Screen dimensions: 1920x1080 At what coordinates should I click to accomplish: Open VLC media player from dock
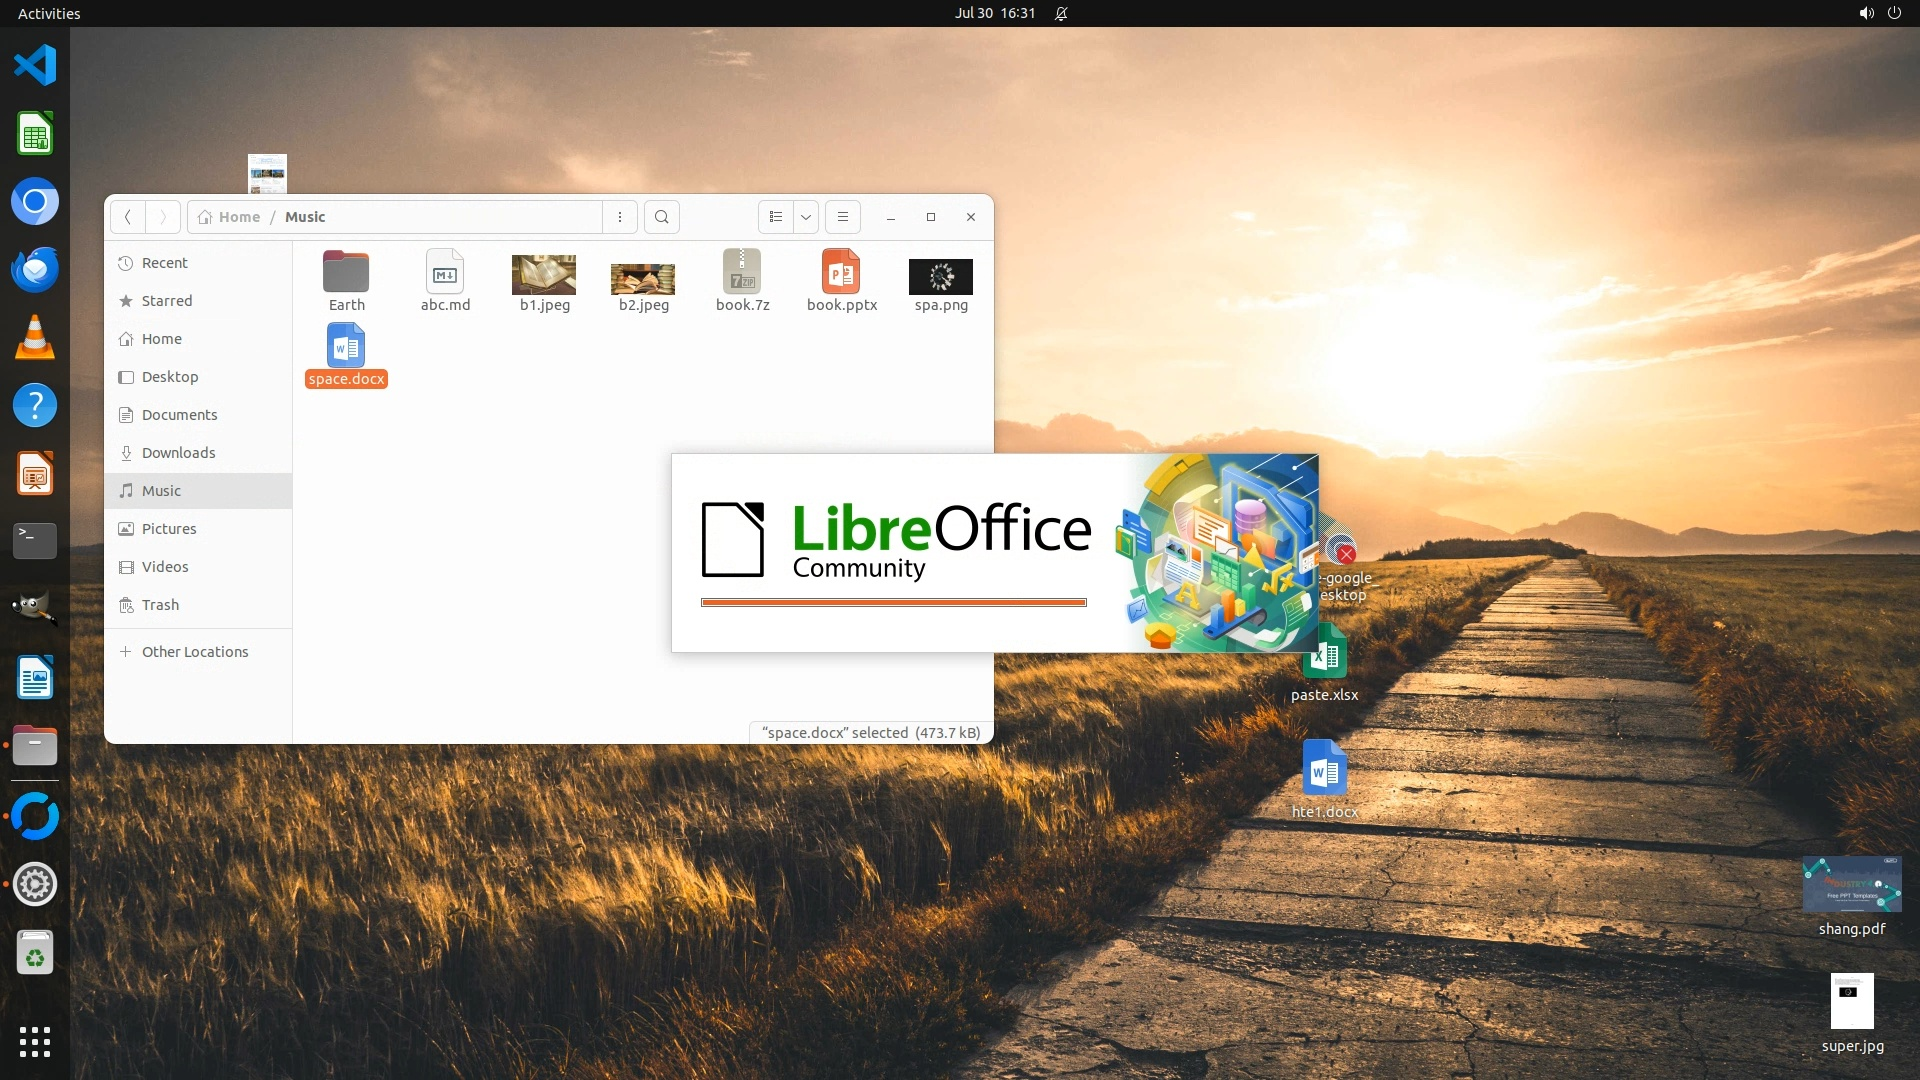pyautogui.click(x=35, y=338)
